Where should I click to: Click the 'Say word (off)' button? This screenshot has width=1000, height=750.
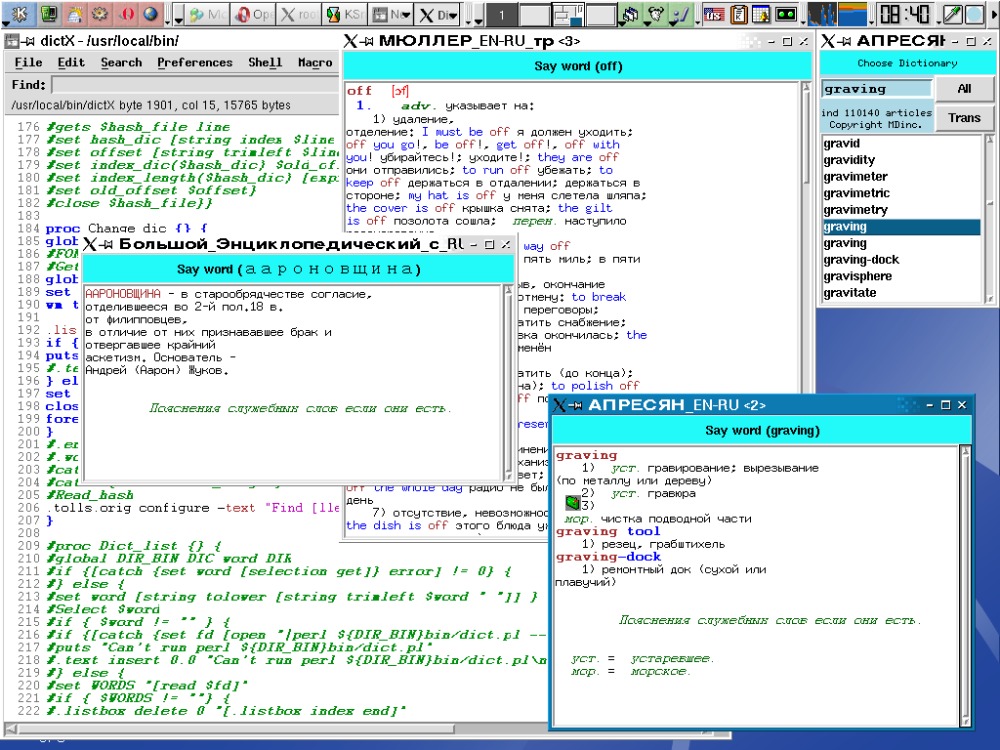point(578,66)
